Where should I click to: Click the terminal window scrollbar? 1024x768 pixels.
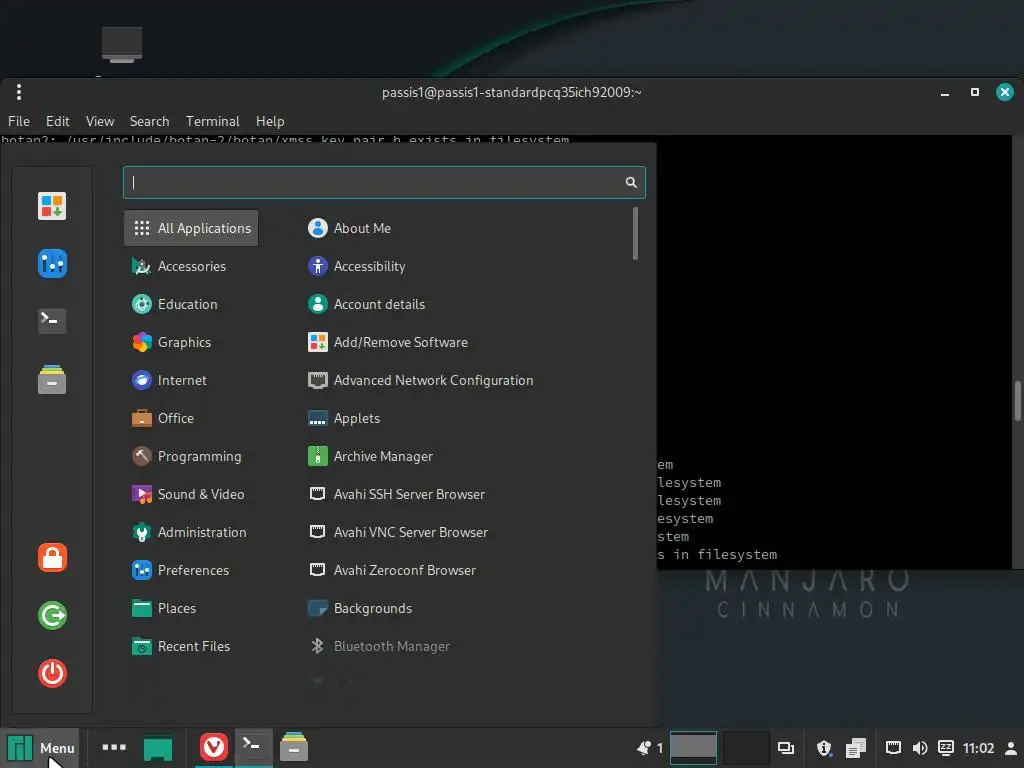[1017, 401]
